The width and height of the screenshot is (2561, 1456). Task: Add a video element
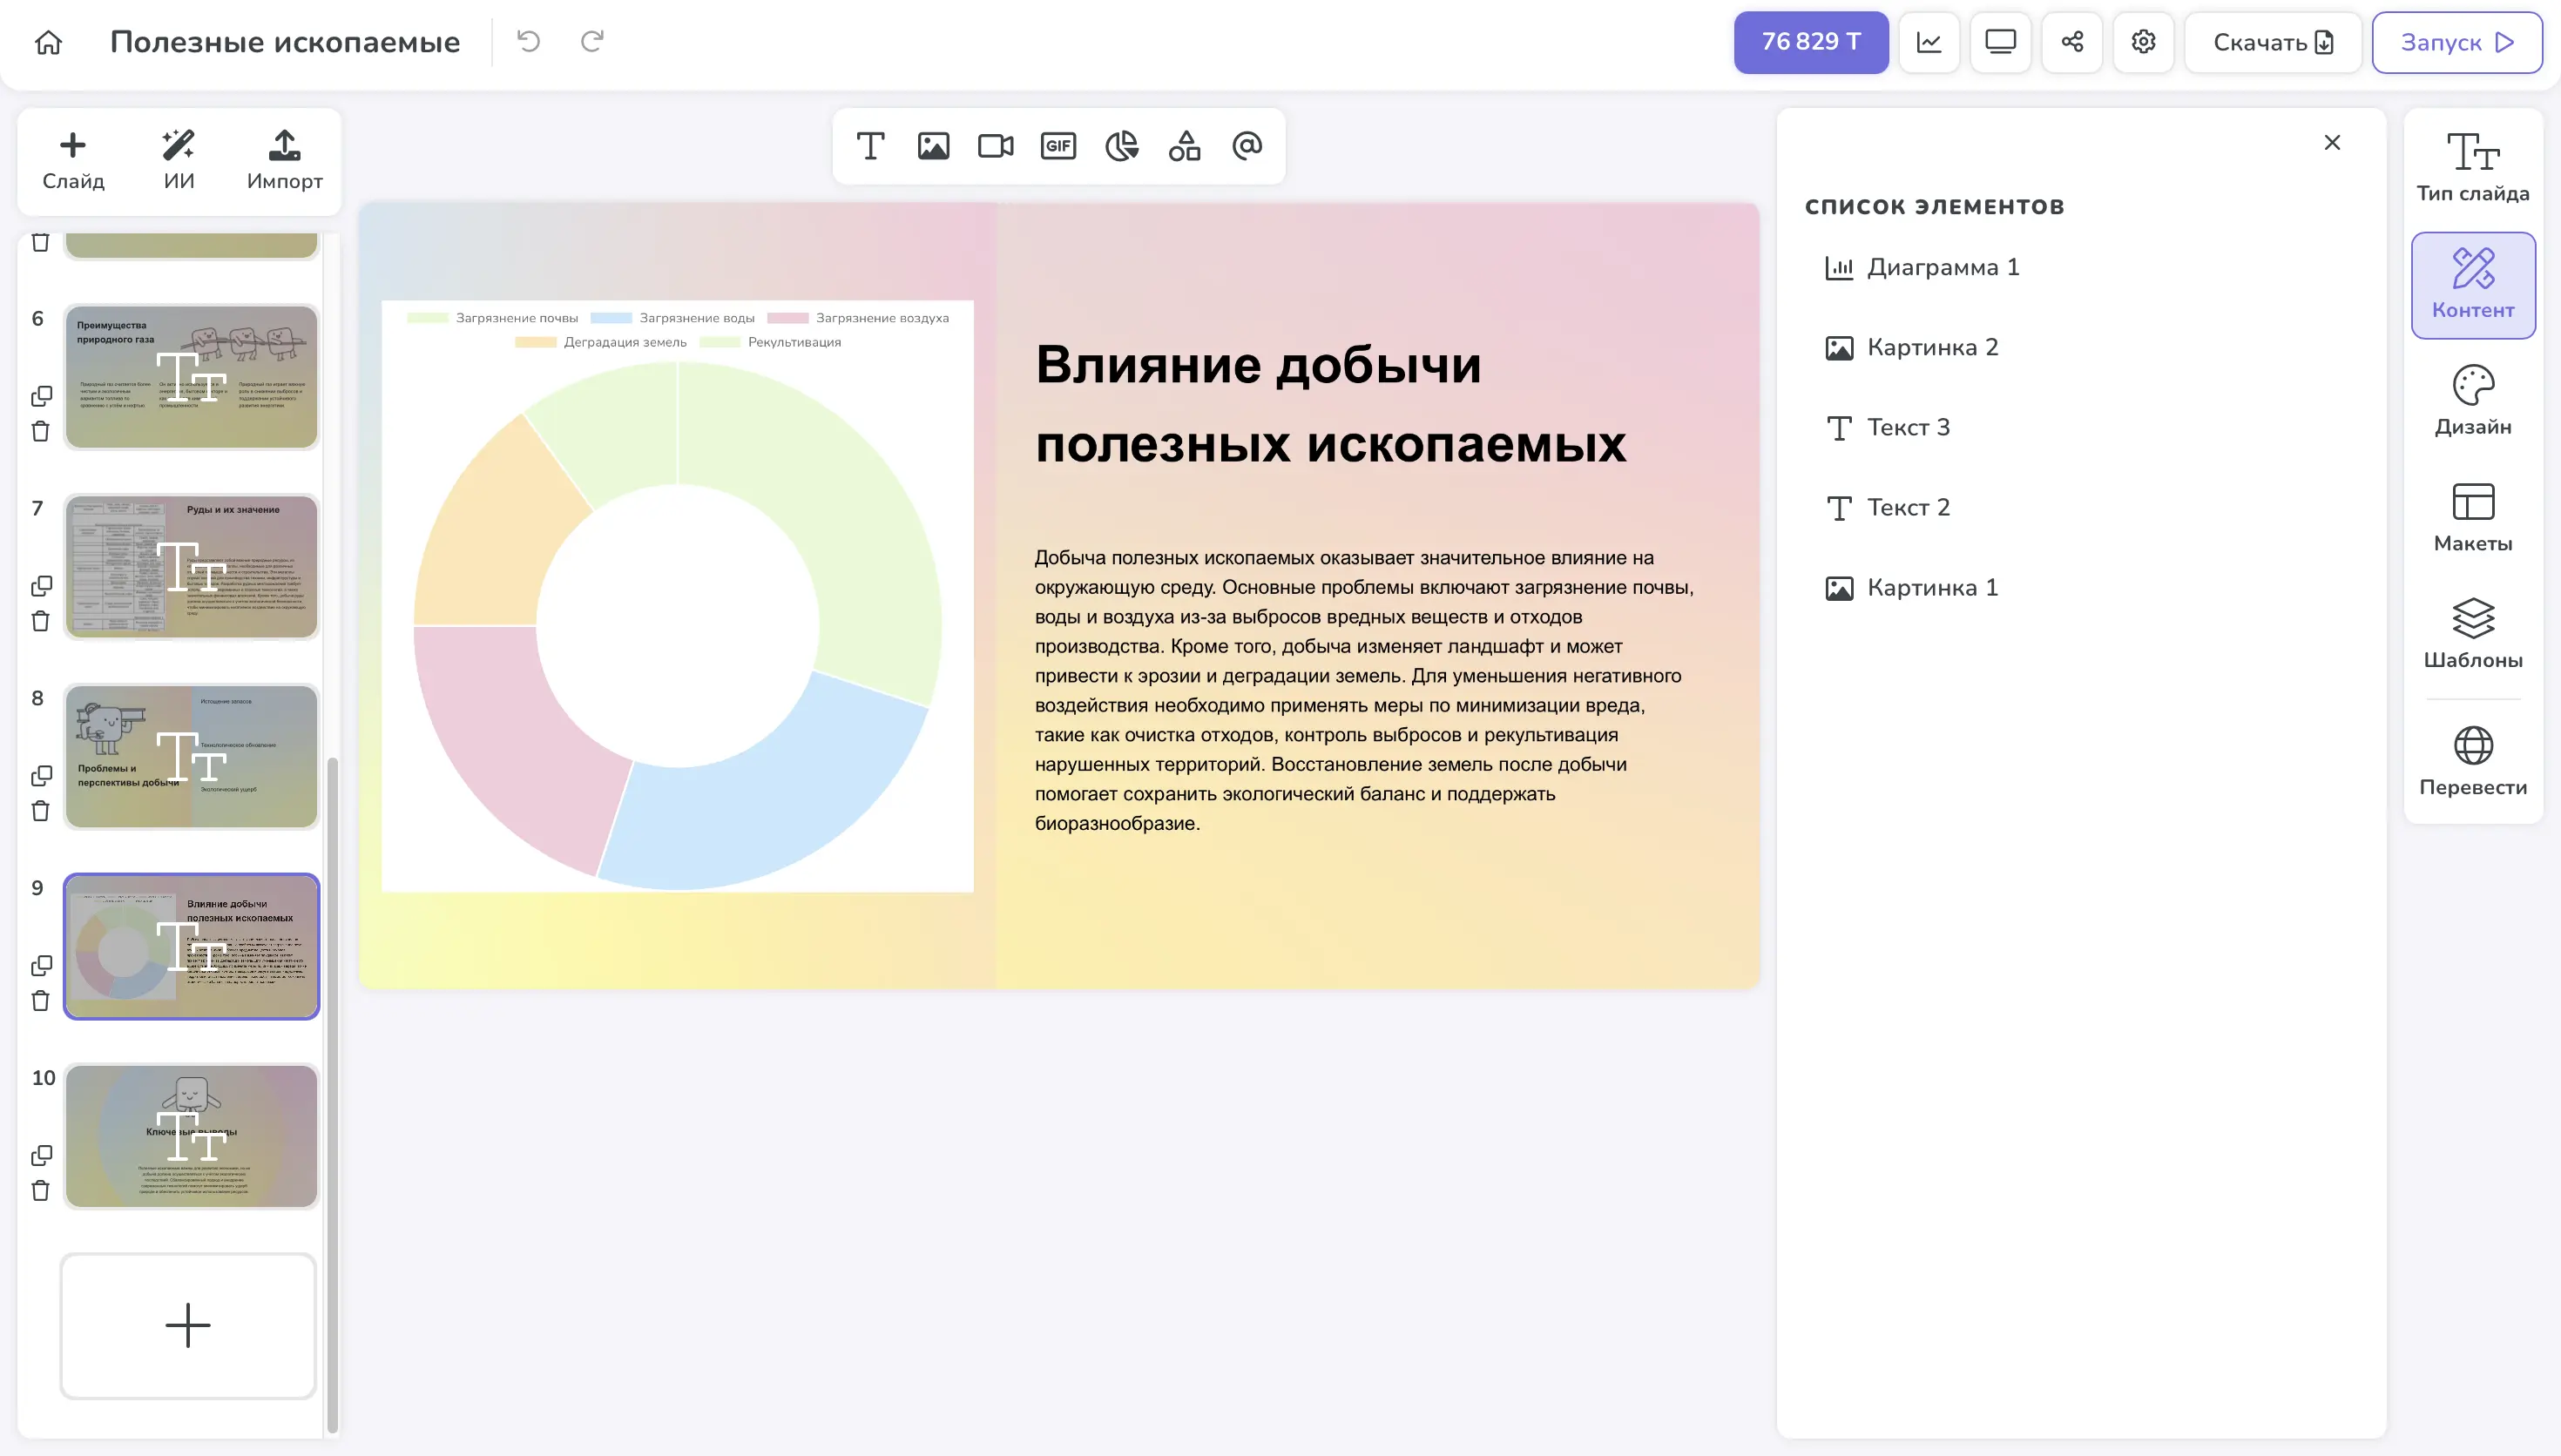tap(995, 146)
